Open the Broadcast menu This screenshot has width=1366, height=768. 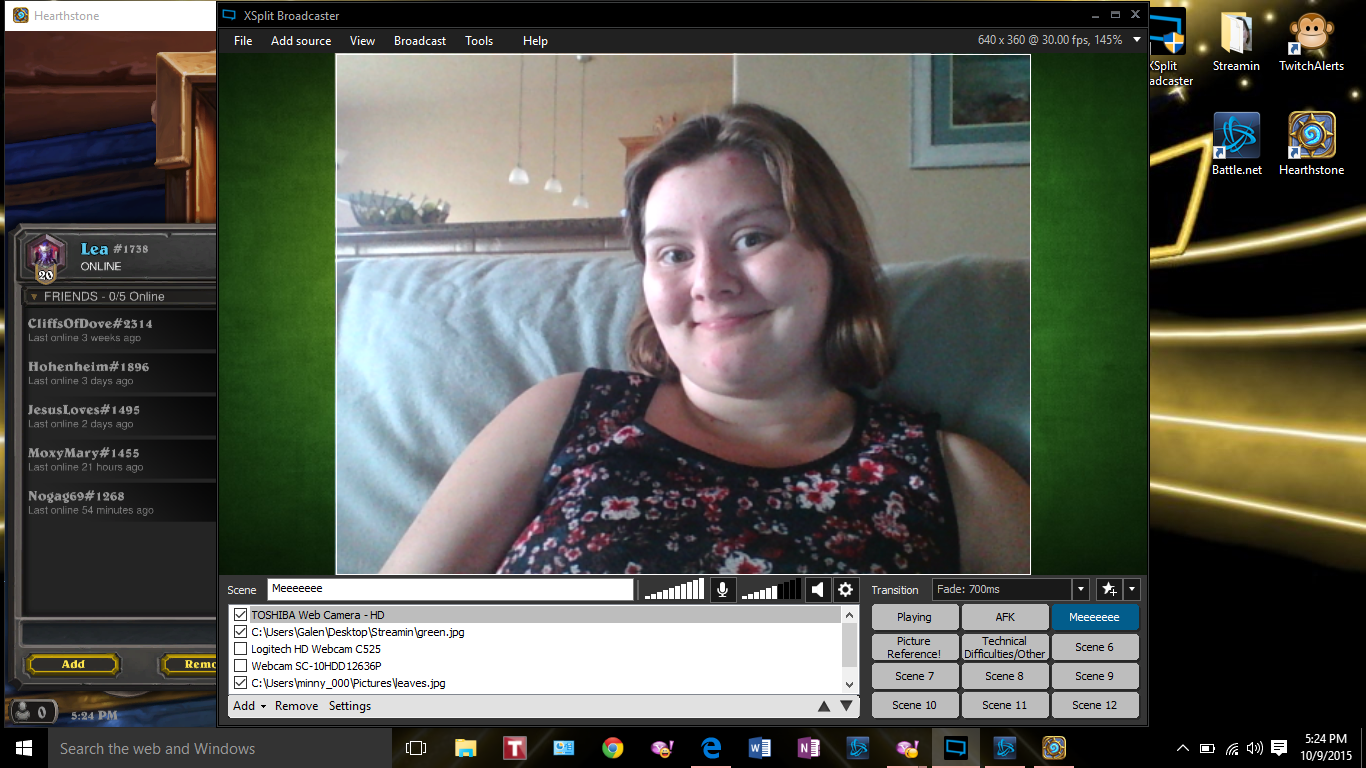[419, 41]
